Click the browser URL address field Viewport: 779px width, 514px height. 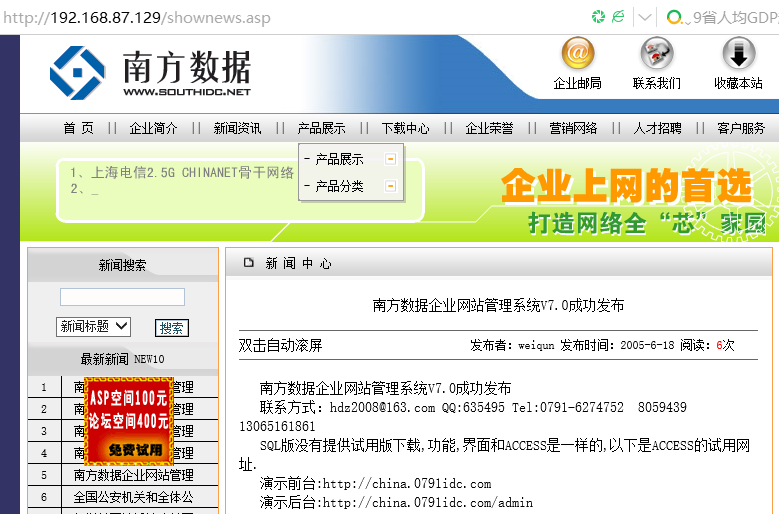point(137,17)
